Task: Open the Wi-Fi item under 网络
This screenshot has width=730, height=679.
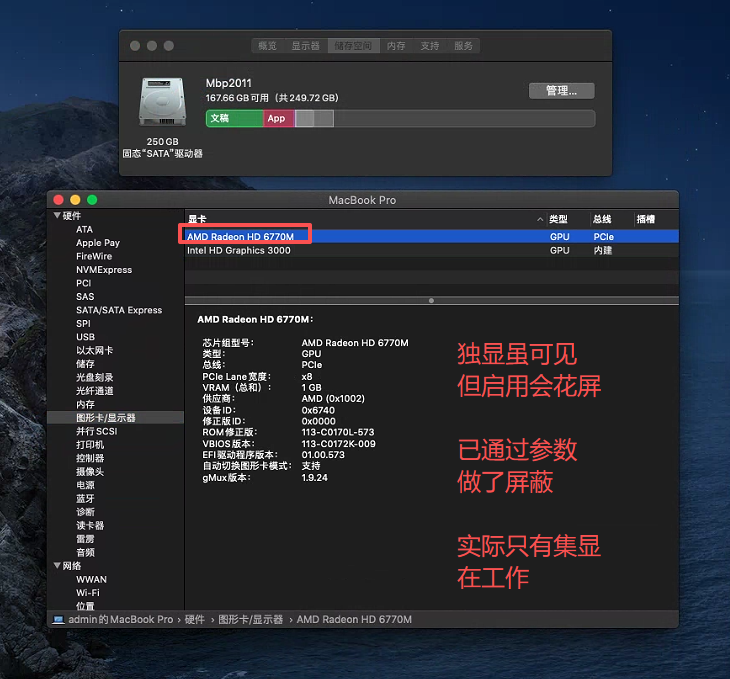Action: (88, 593)
